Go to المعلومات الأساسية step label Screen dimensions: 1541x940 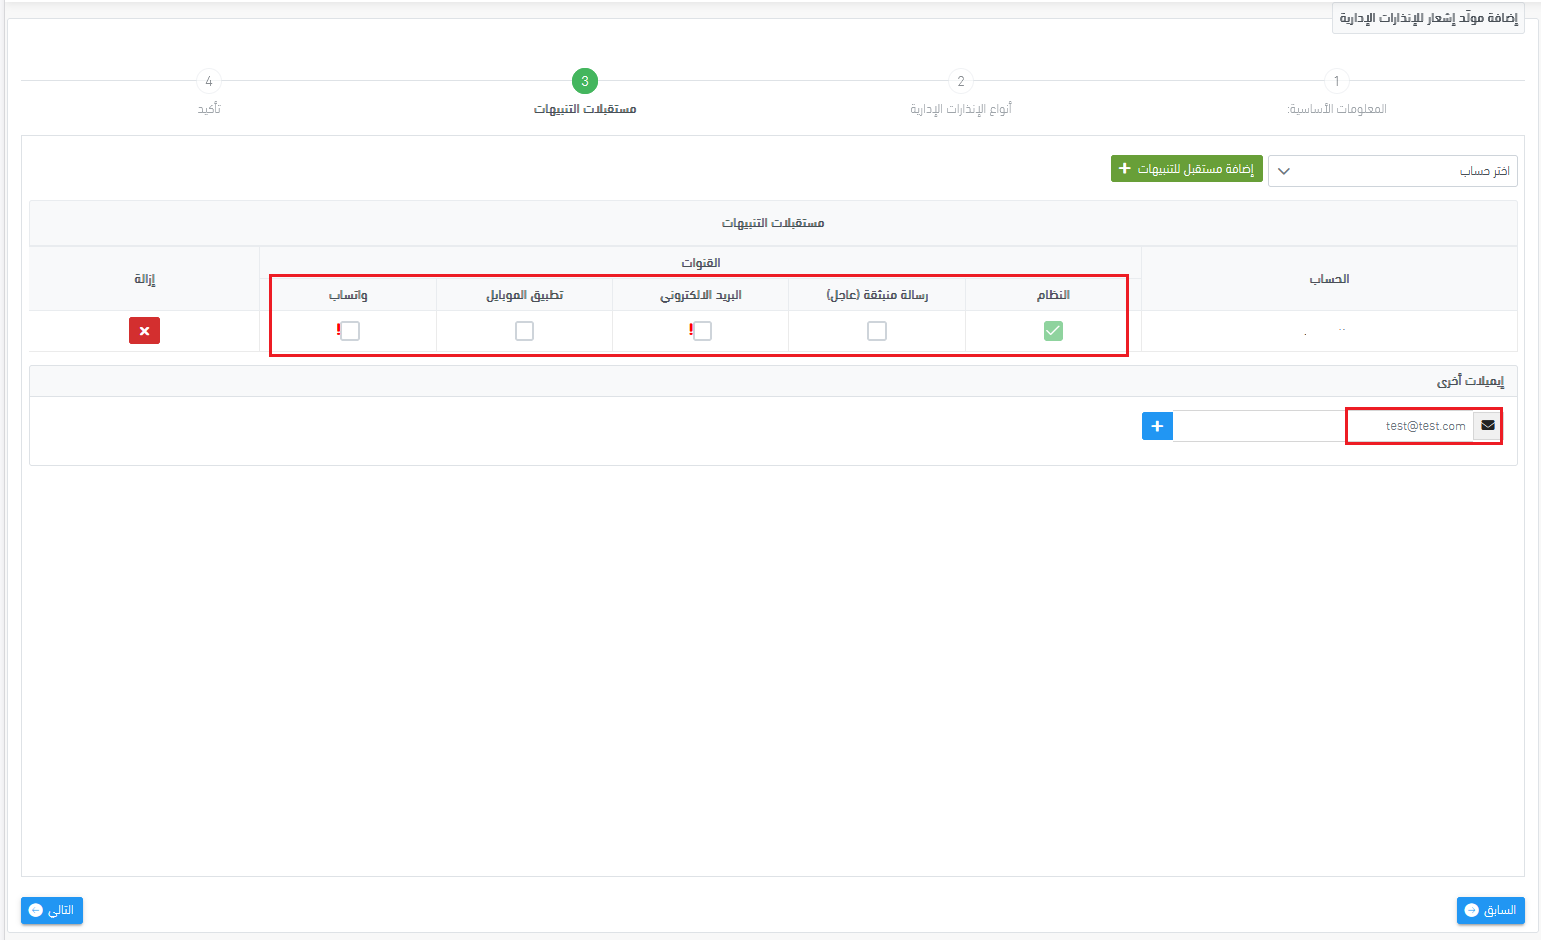pyautogui.click(x=1336, y=109)
